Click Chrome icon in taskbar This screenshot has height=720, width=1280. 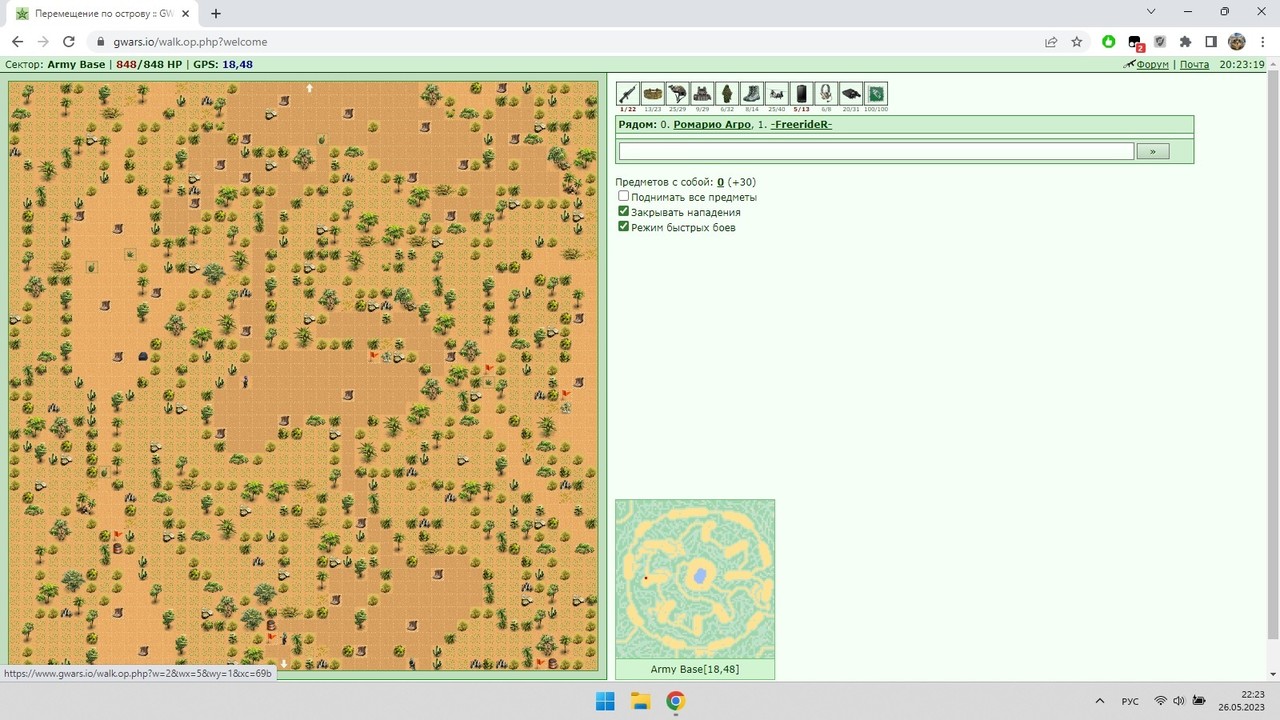[675, 701]
